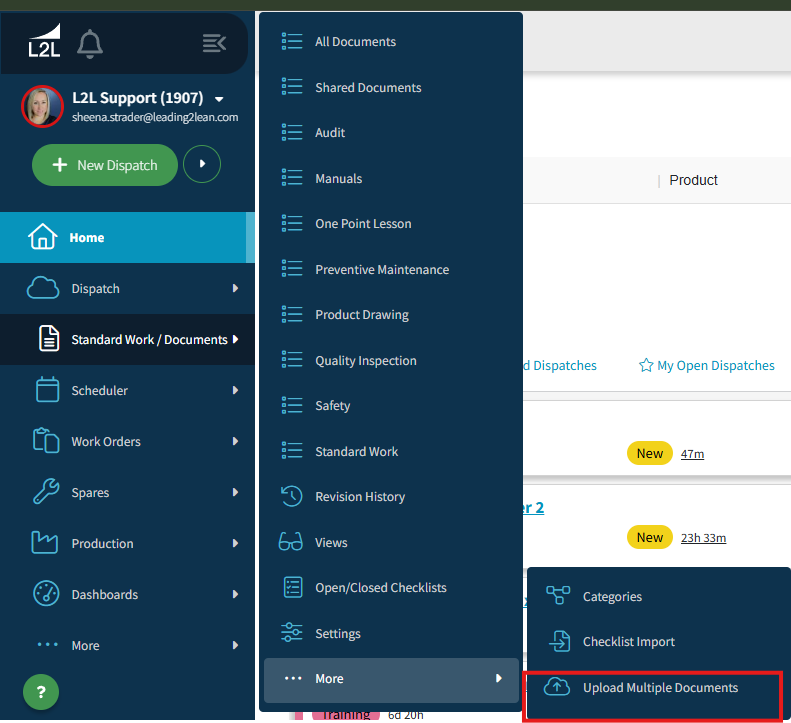791x723 pixels.
Task: Expand the L2L Support site dropdown
Action: click(219, 99)
